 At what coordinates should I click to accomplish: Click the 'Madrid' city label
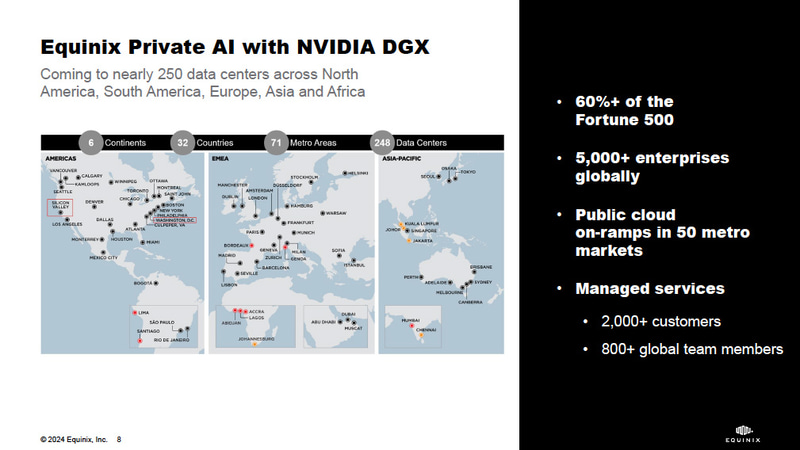[x=227, y=255]
